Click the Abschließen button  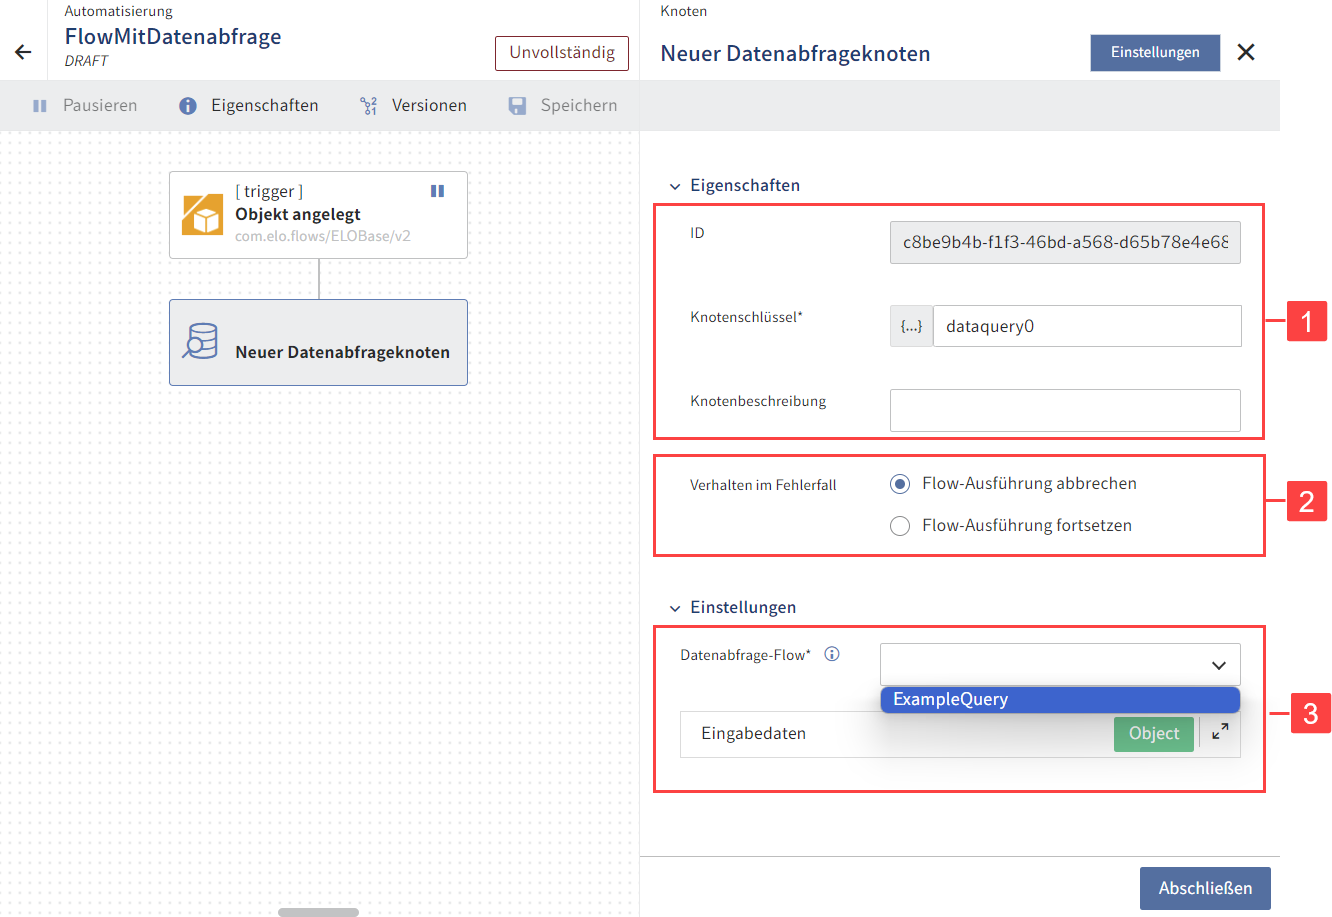click(1205, 888)
